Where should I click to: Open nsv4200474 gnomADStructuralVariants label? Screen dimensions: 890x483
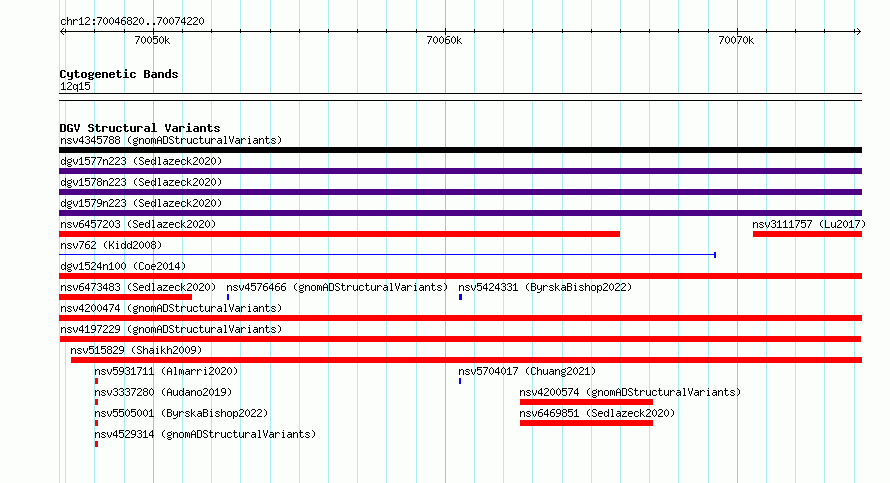tap(171, 308)
